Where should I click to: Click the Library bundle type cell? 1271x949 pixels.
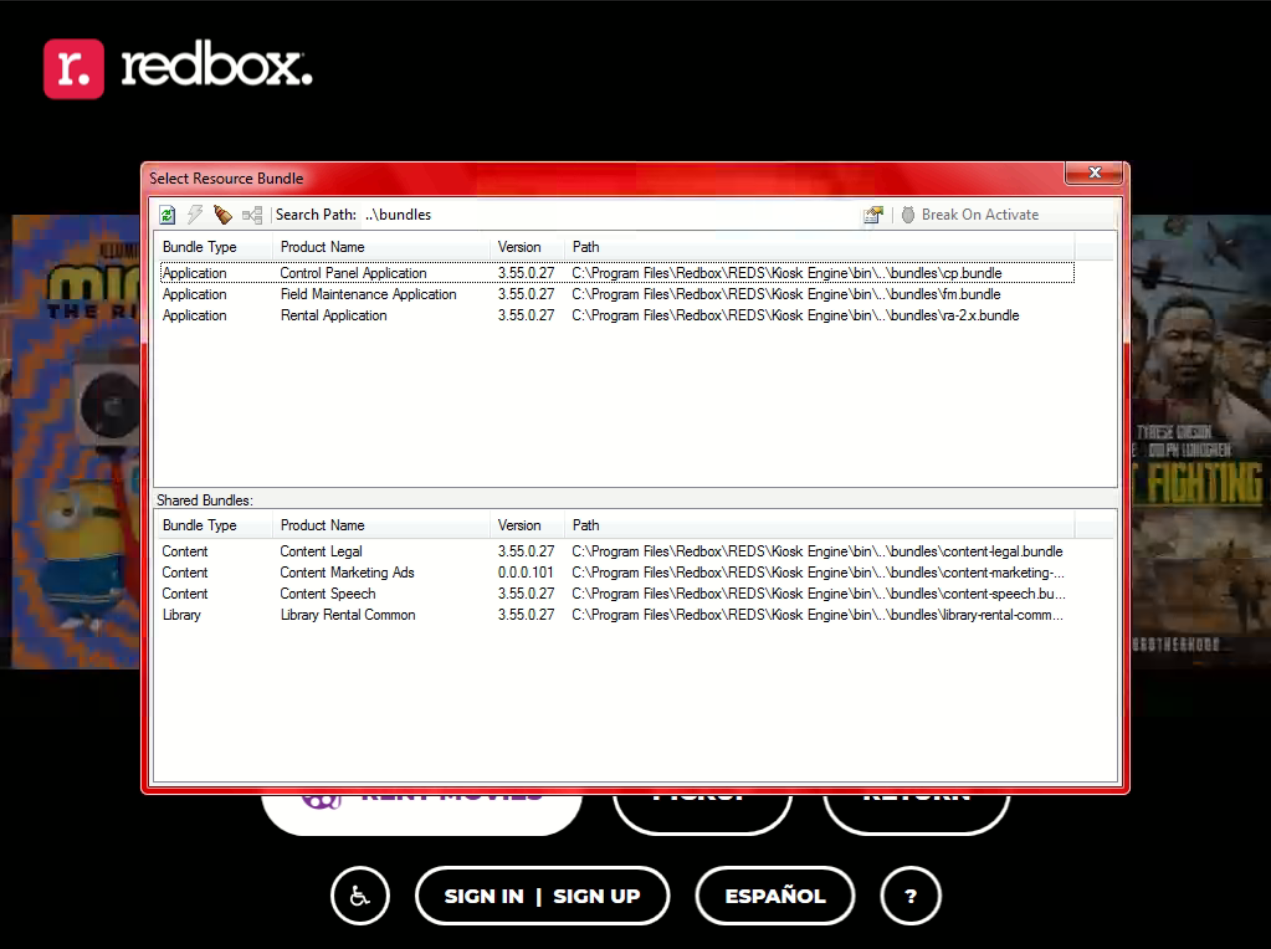point(182,614)
